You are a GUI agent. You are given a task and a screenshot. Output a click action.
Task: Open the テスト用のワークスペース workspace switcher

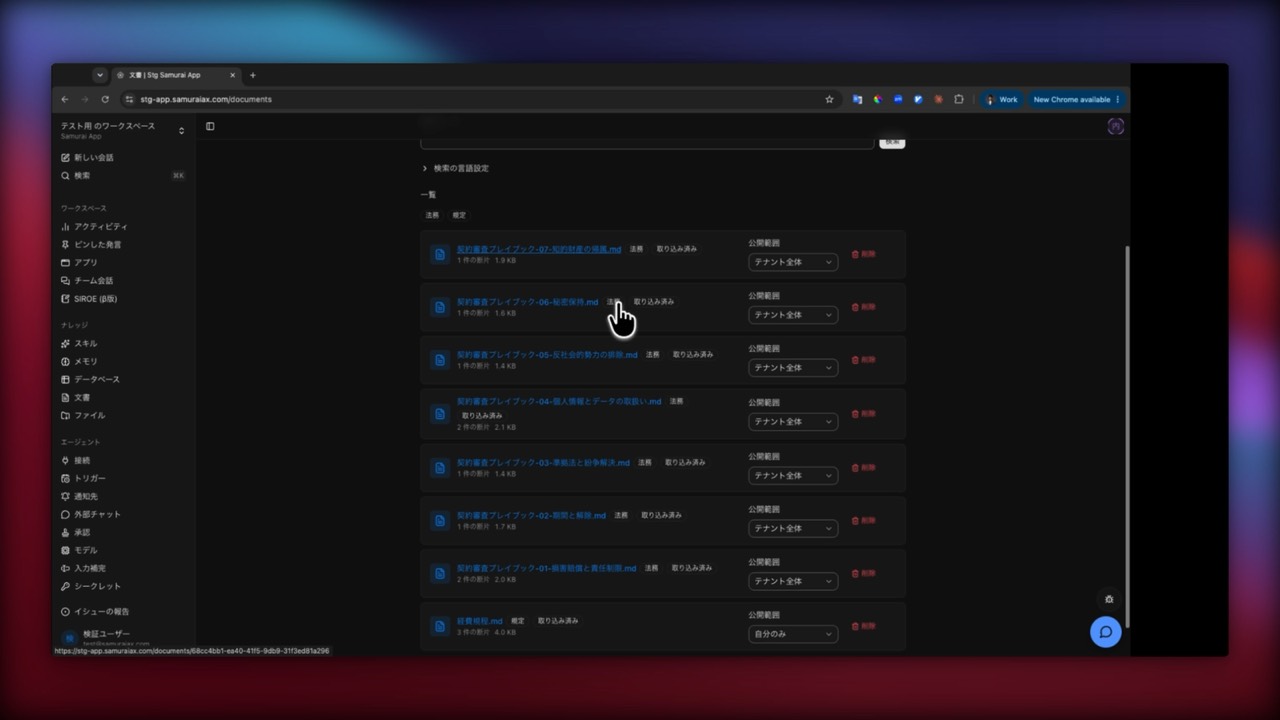(122, 130)
